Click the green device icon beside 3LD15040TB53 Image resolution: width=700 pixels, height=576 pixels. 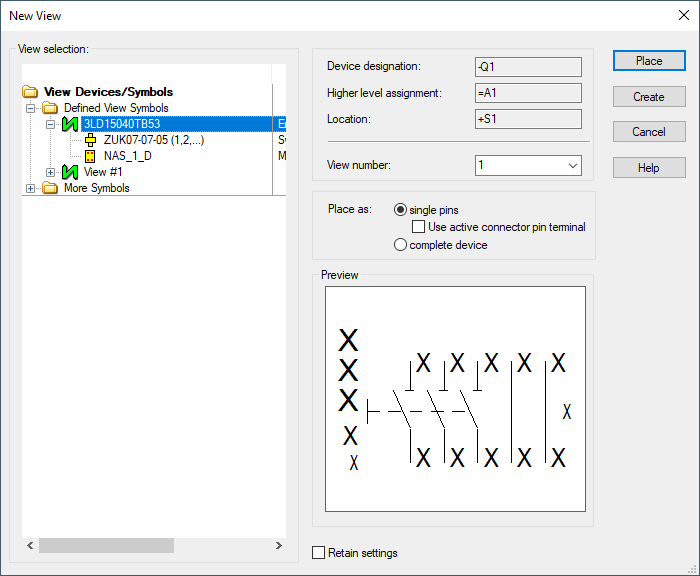pos(70,124)
